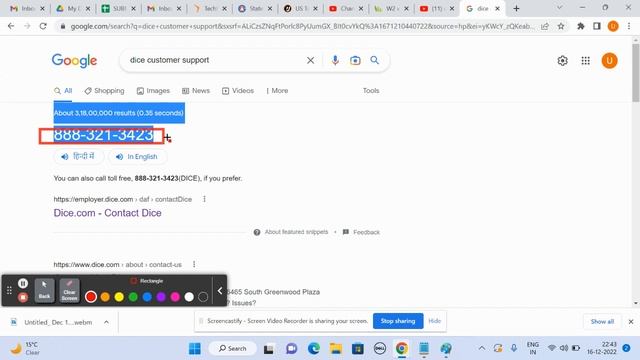The width and height of the screenshot is (640, 360).
Task: Choose the purple pen color
Action: (161, 297)
